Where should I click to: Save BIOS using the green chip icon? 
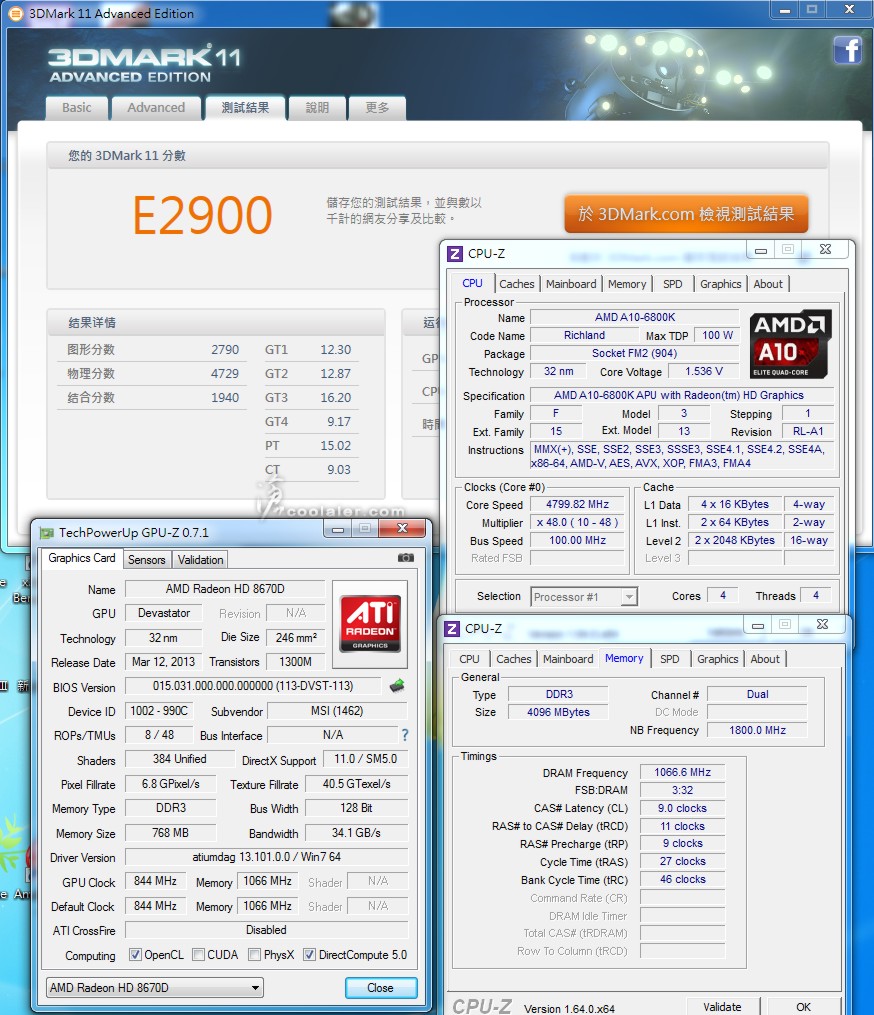pos(397,686)
